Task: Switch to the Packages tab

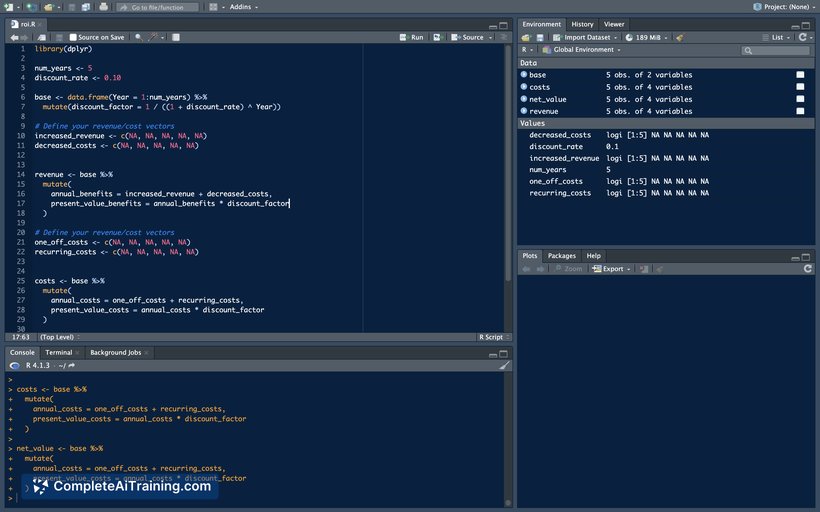Action: click(562, 256)
